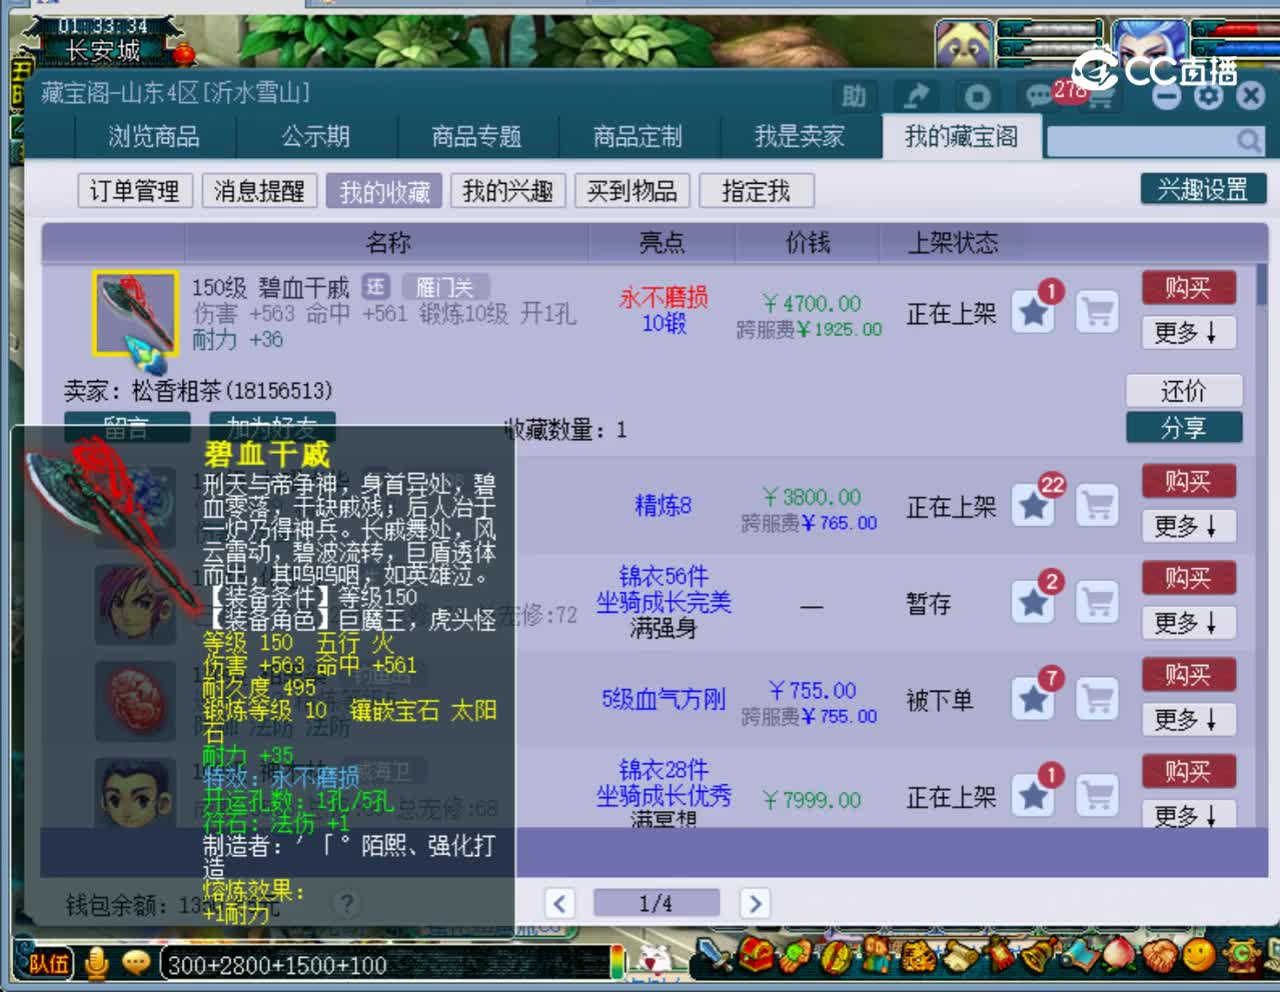Image resolution: width=1280 pixels, height=992 pixels.
Task: Open the red treasure chest inventory icon
Action: (x=756, y=955)
